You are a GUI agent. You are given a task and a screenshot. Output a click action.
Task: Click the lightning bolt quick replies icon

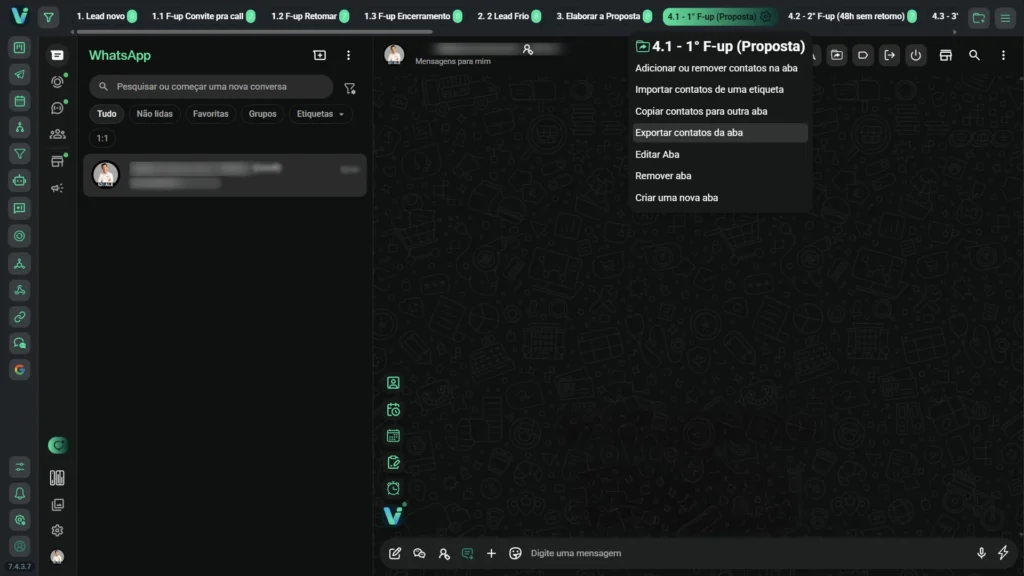pyautogui.click(x=1003, y=553)
